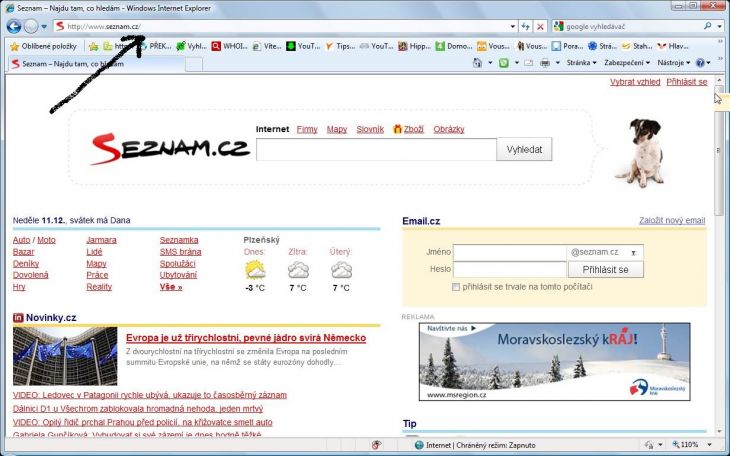Expand the address bar history dropdown
This screenshot has width=730, height=456.
513,27
